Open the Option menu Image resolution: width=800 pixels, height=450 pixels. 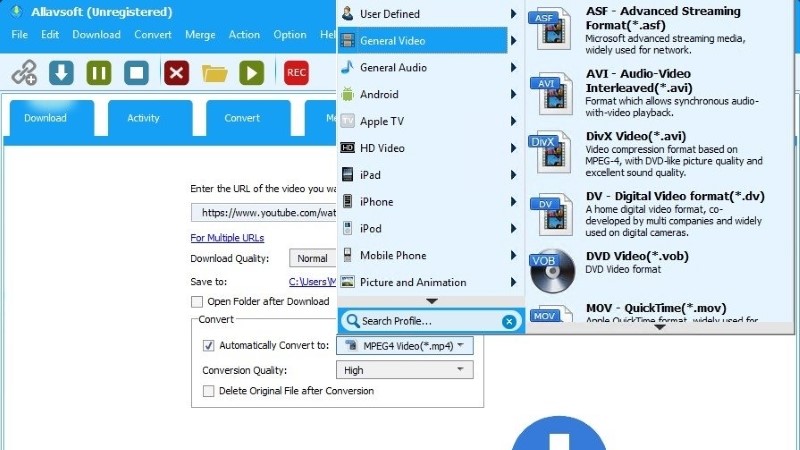tap(290, 34)
